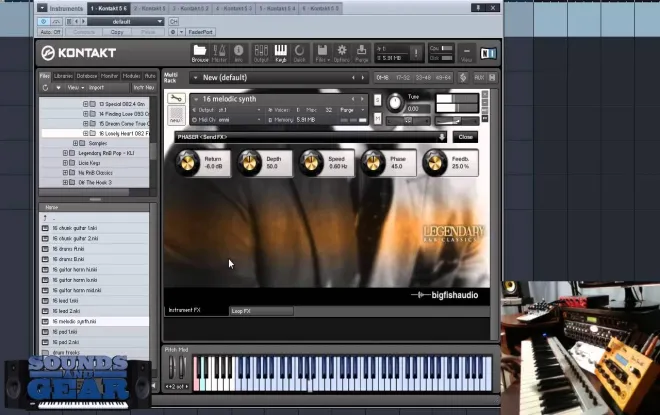660x415 pixels.
Task: Click the parent folder up-arrow row
Action: 94,218
